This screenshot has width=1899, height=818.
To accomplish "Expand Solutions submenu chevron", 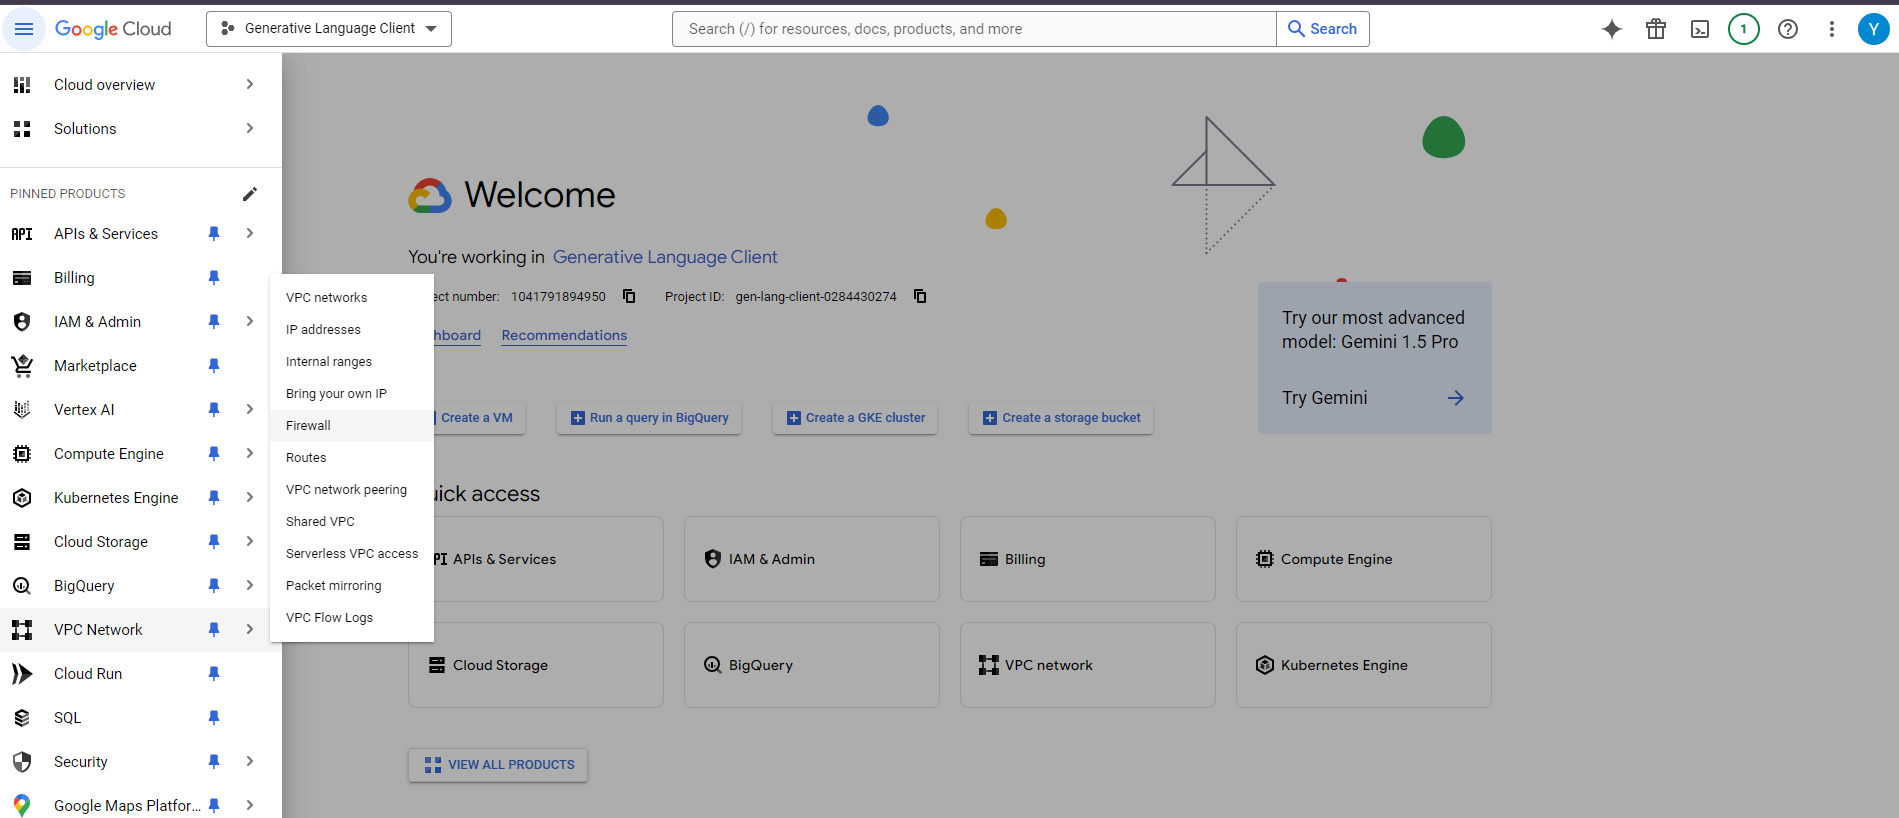I will 250,129.
